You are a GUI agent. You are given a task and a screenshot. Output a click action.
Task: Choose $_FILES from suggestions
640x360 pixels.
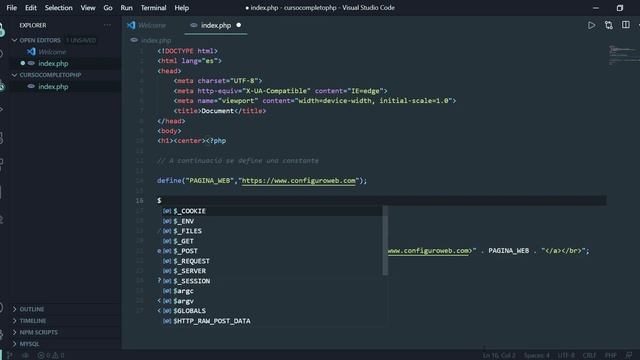coord(272,231)
